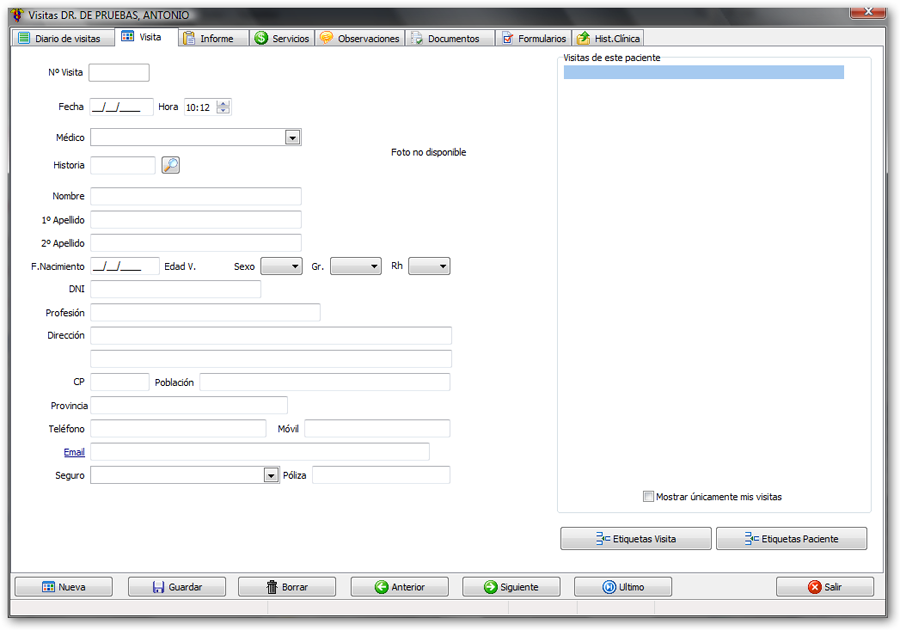Enable Mostrar únicamente mis visitas checkbox
The height and width of the screenshot is (630, 900).
tap(649, 496)
